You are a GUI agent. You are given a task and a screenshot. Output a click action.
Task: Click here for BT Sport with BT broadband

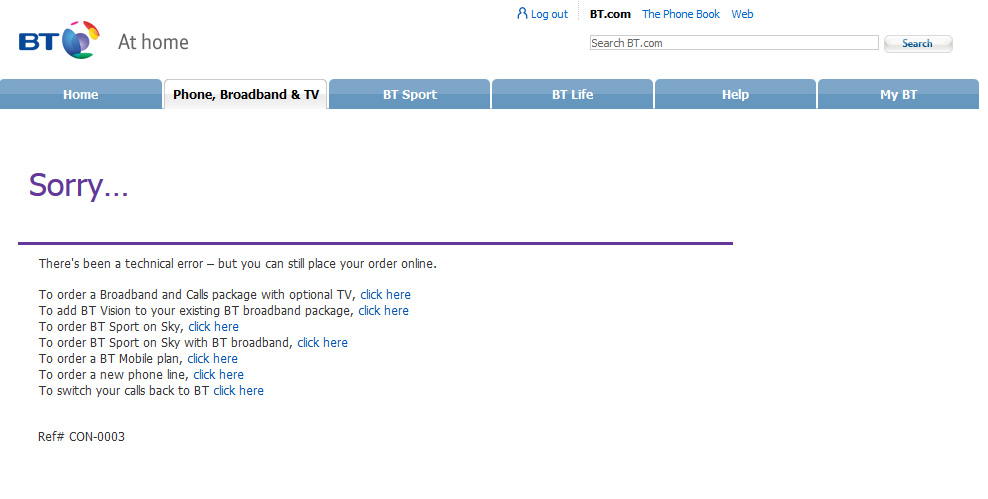tap(323, 343)
